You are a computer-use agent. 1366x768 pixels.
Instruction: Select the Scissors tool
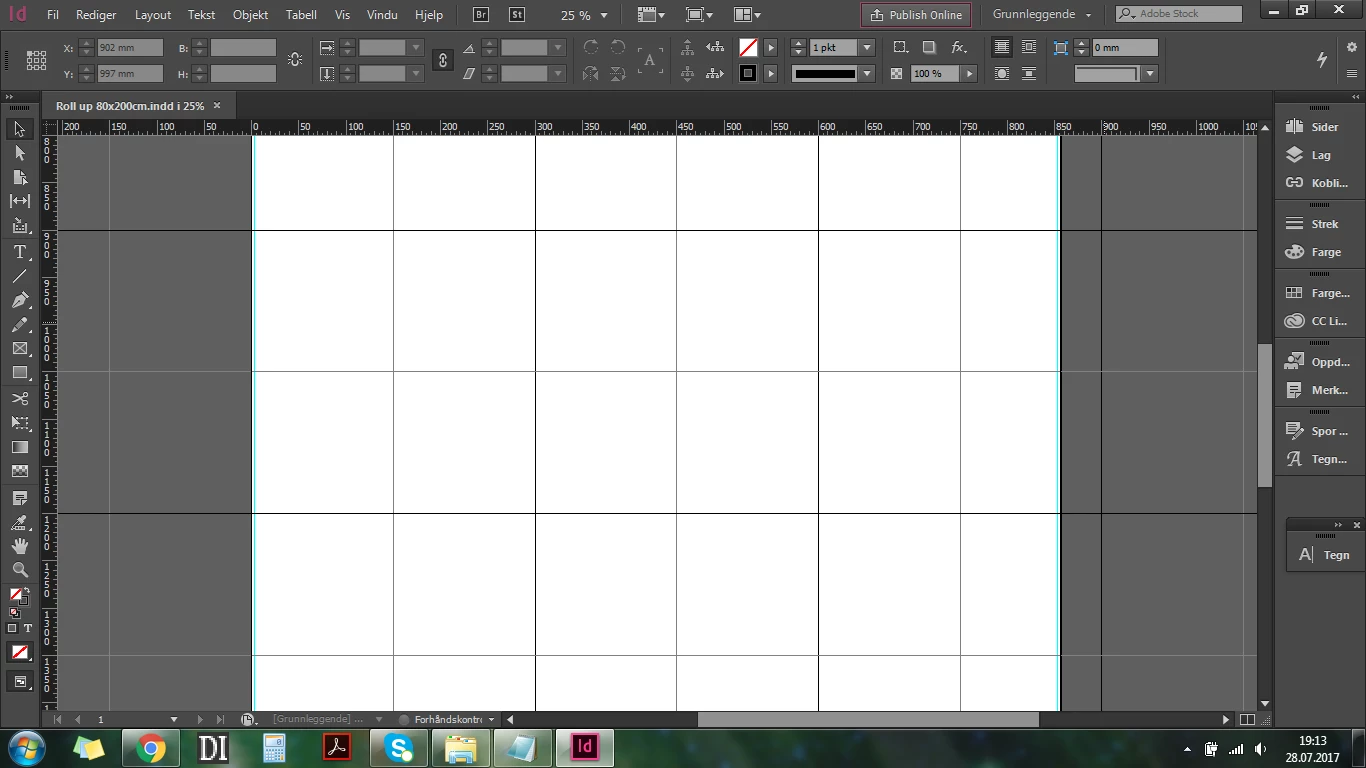(19, 399)
